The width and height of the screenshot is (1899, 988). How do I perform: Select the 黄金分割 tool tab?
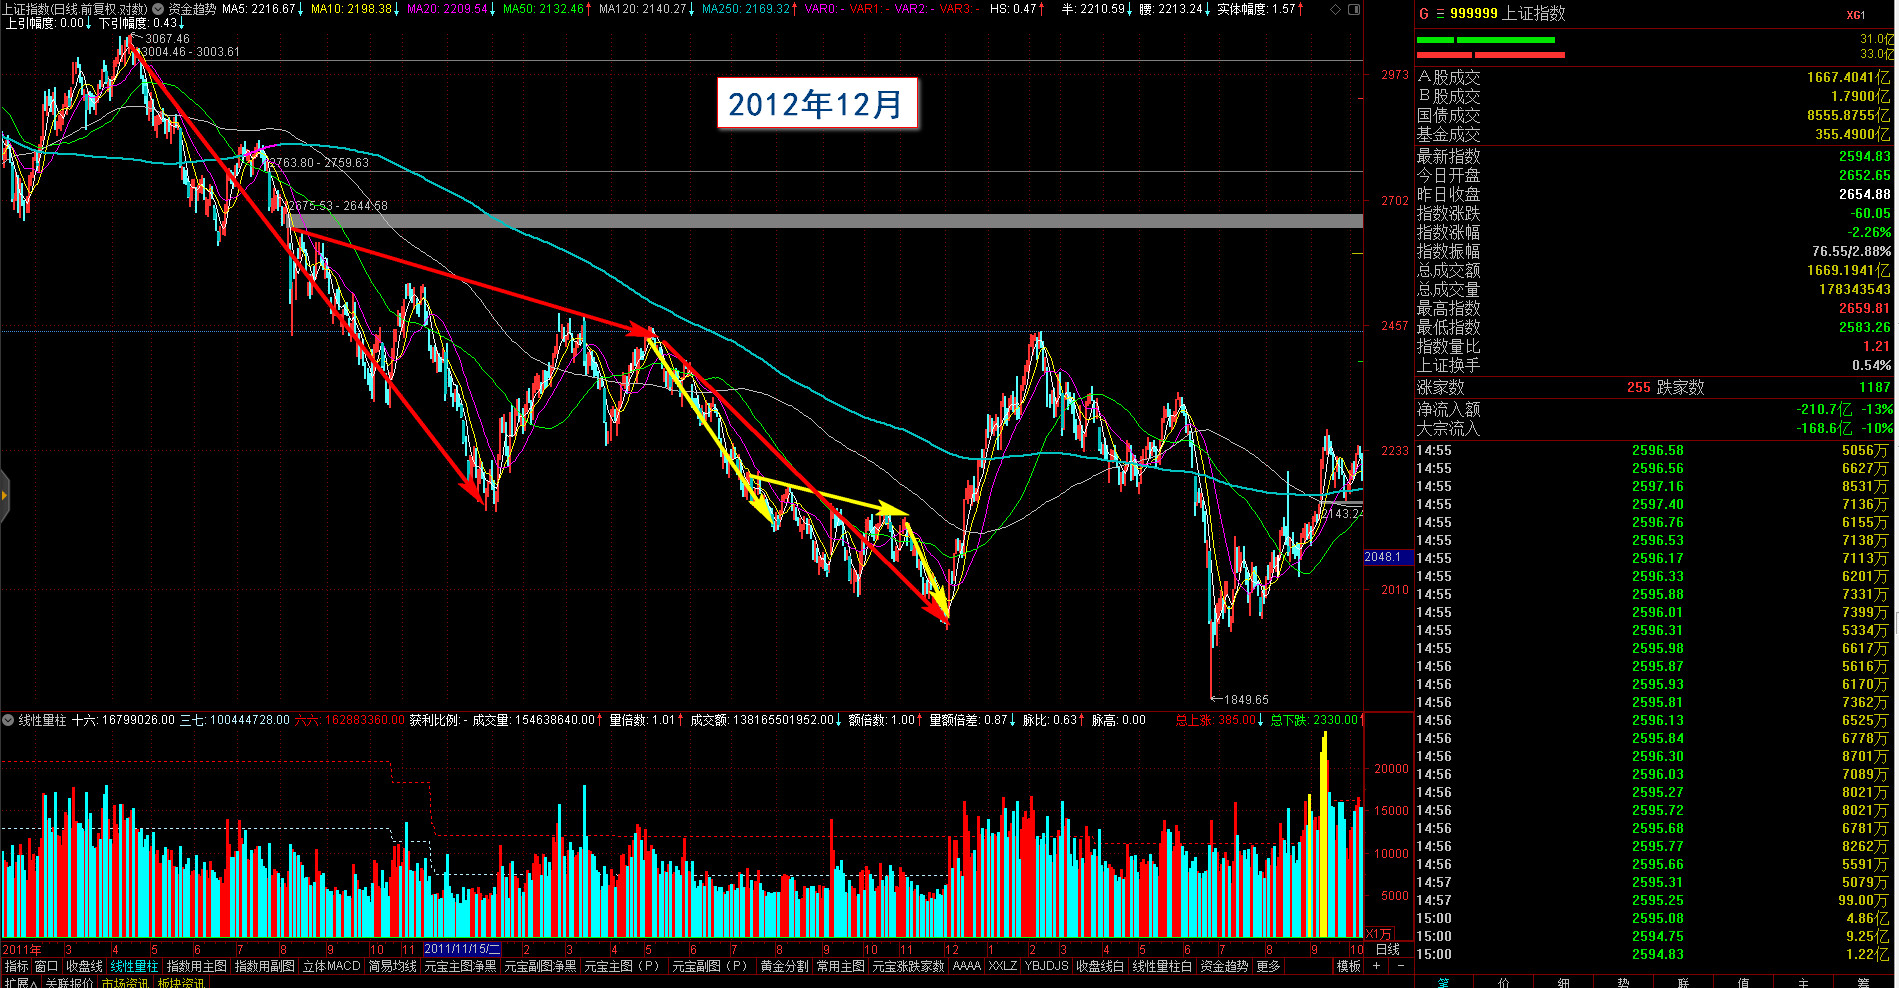(x=784, y=966)
